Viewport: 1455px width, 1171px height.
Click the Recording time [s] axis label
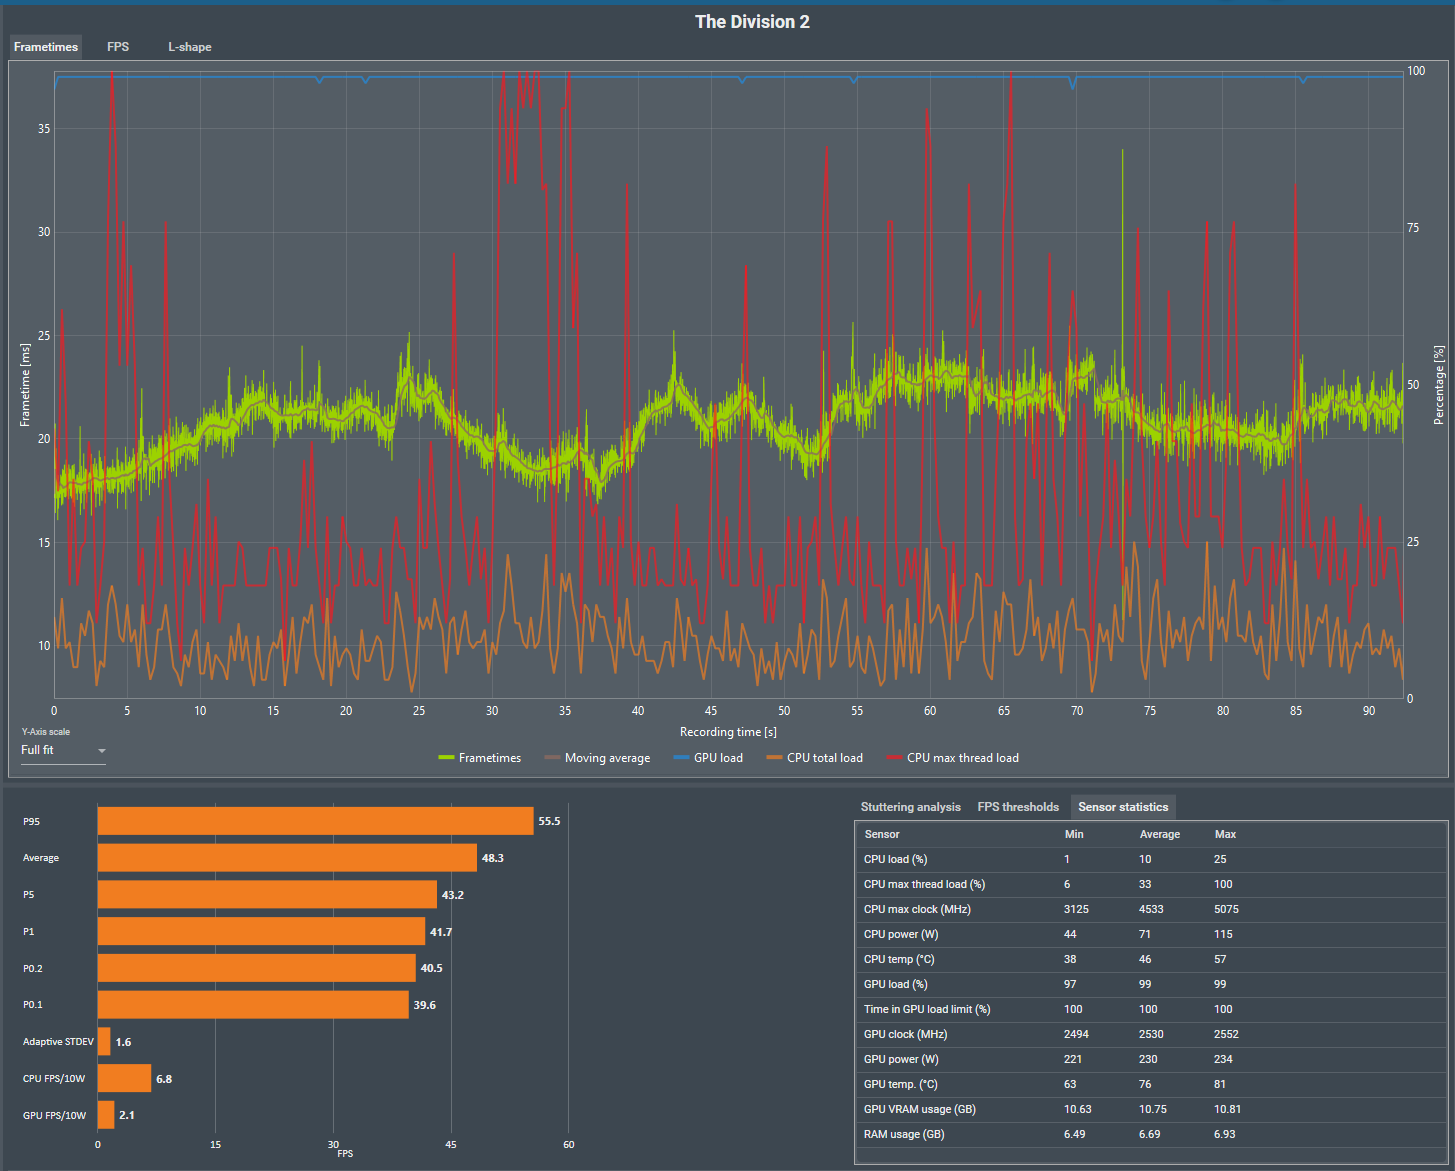coord(728,732)
